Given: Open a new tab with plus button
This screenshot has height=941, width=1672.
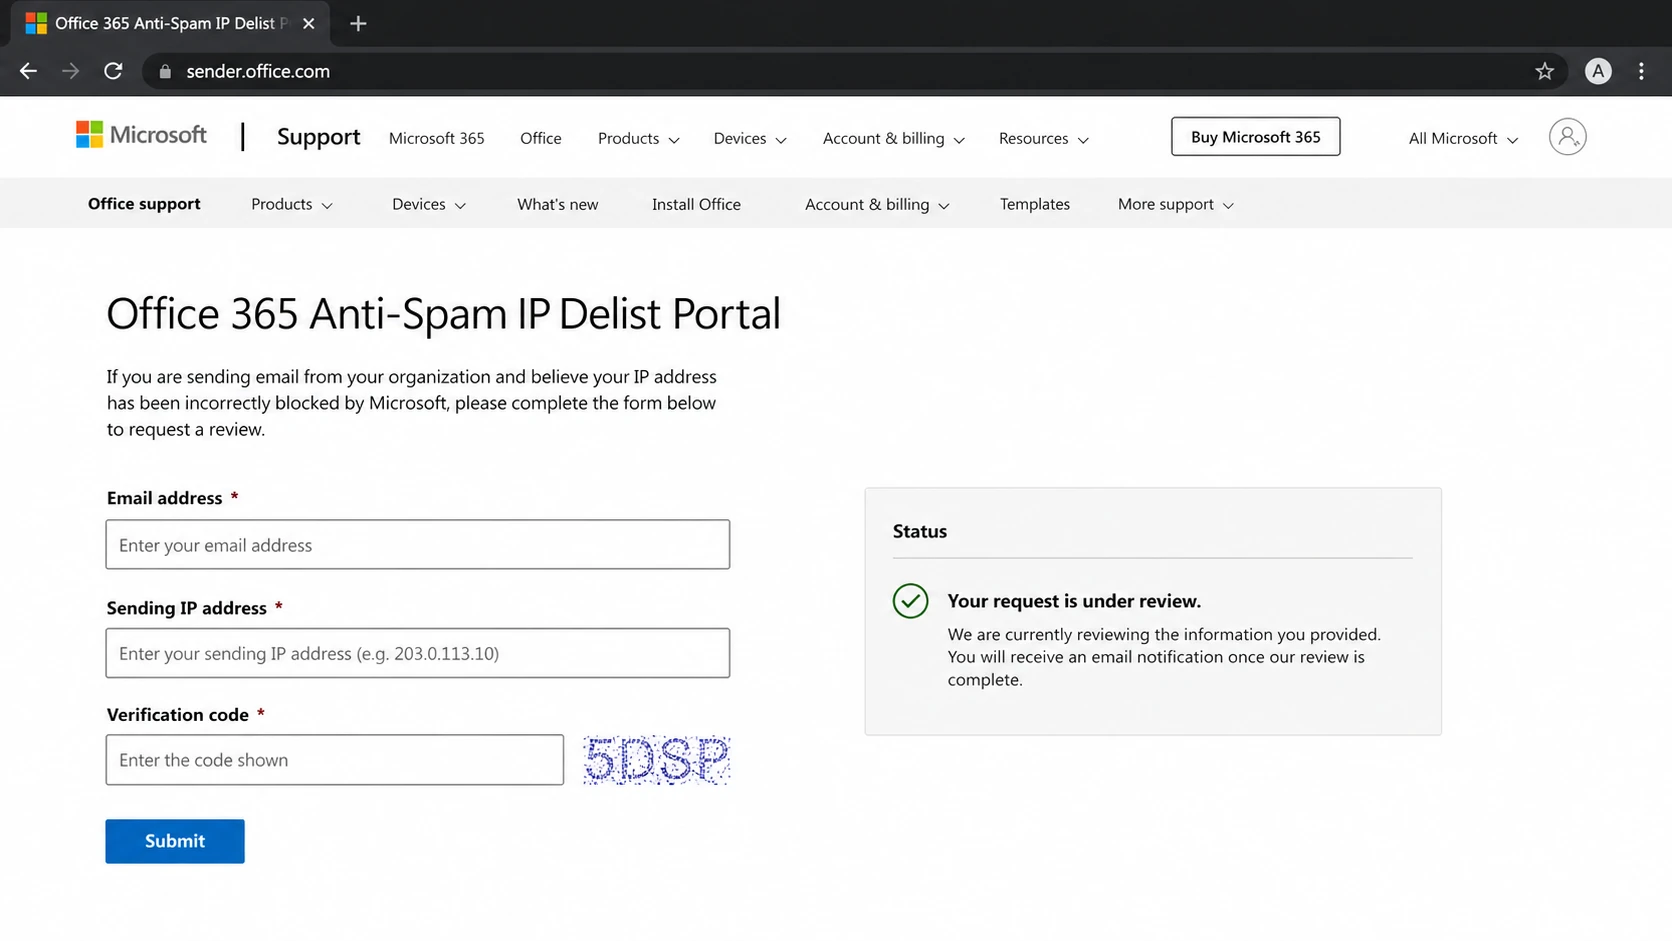Looking at the screenshot, I should pos(358,23).
